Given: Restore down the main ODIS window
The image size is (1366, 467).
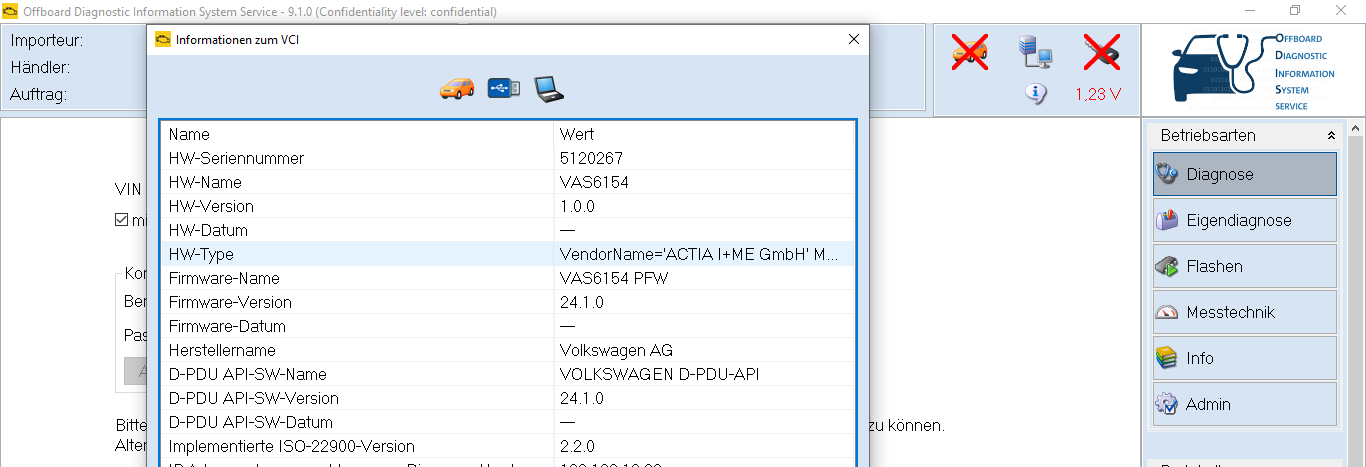Looking at the screenshot, I should coord(1295,10).
